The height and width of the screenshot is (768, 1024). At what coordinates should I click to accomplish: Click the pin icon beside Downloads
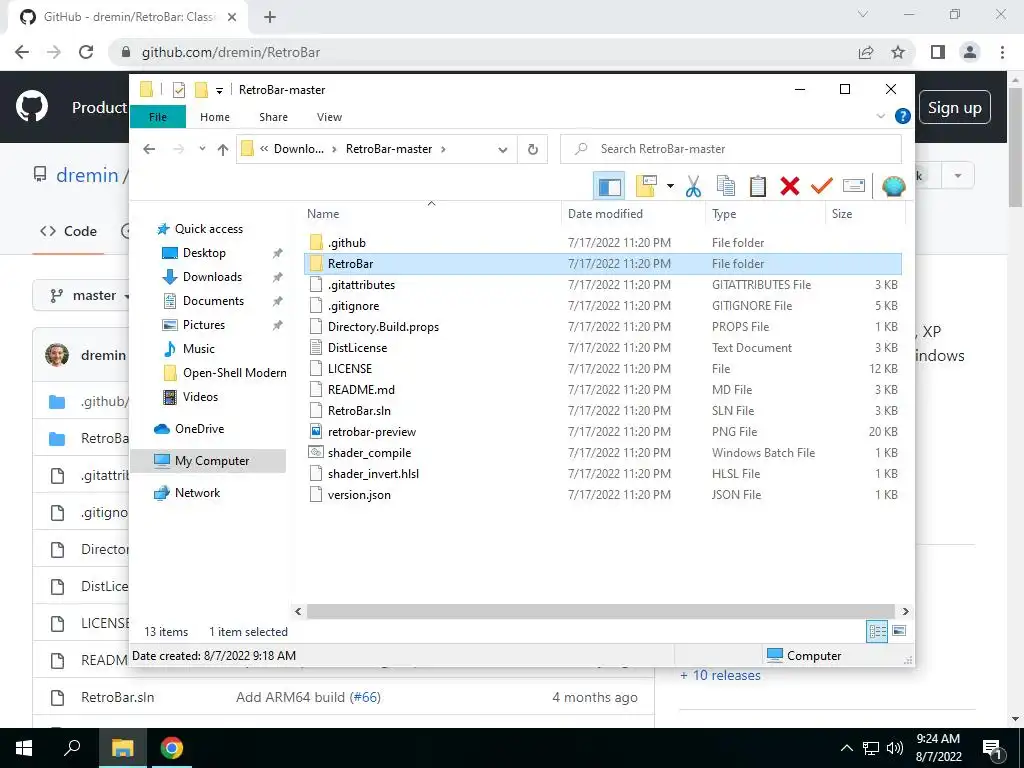coord(278,277)
